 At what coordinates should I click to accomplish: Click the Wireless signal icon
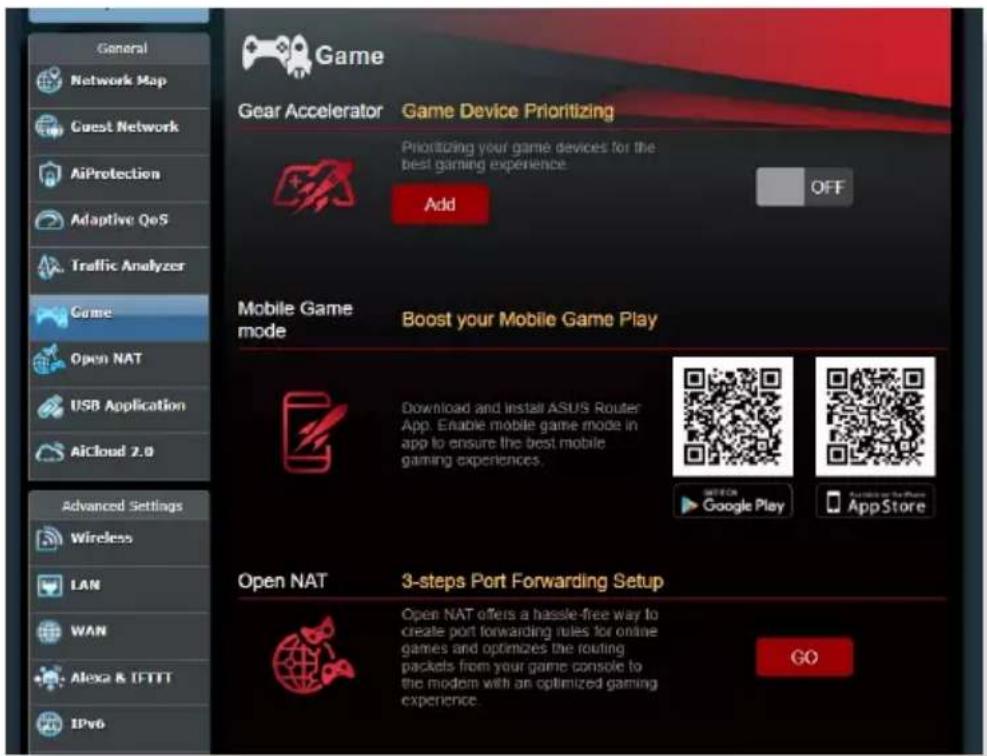click(49, 538)
